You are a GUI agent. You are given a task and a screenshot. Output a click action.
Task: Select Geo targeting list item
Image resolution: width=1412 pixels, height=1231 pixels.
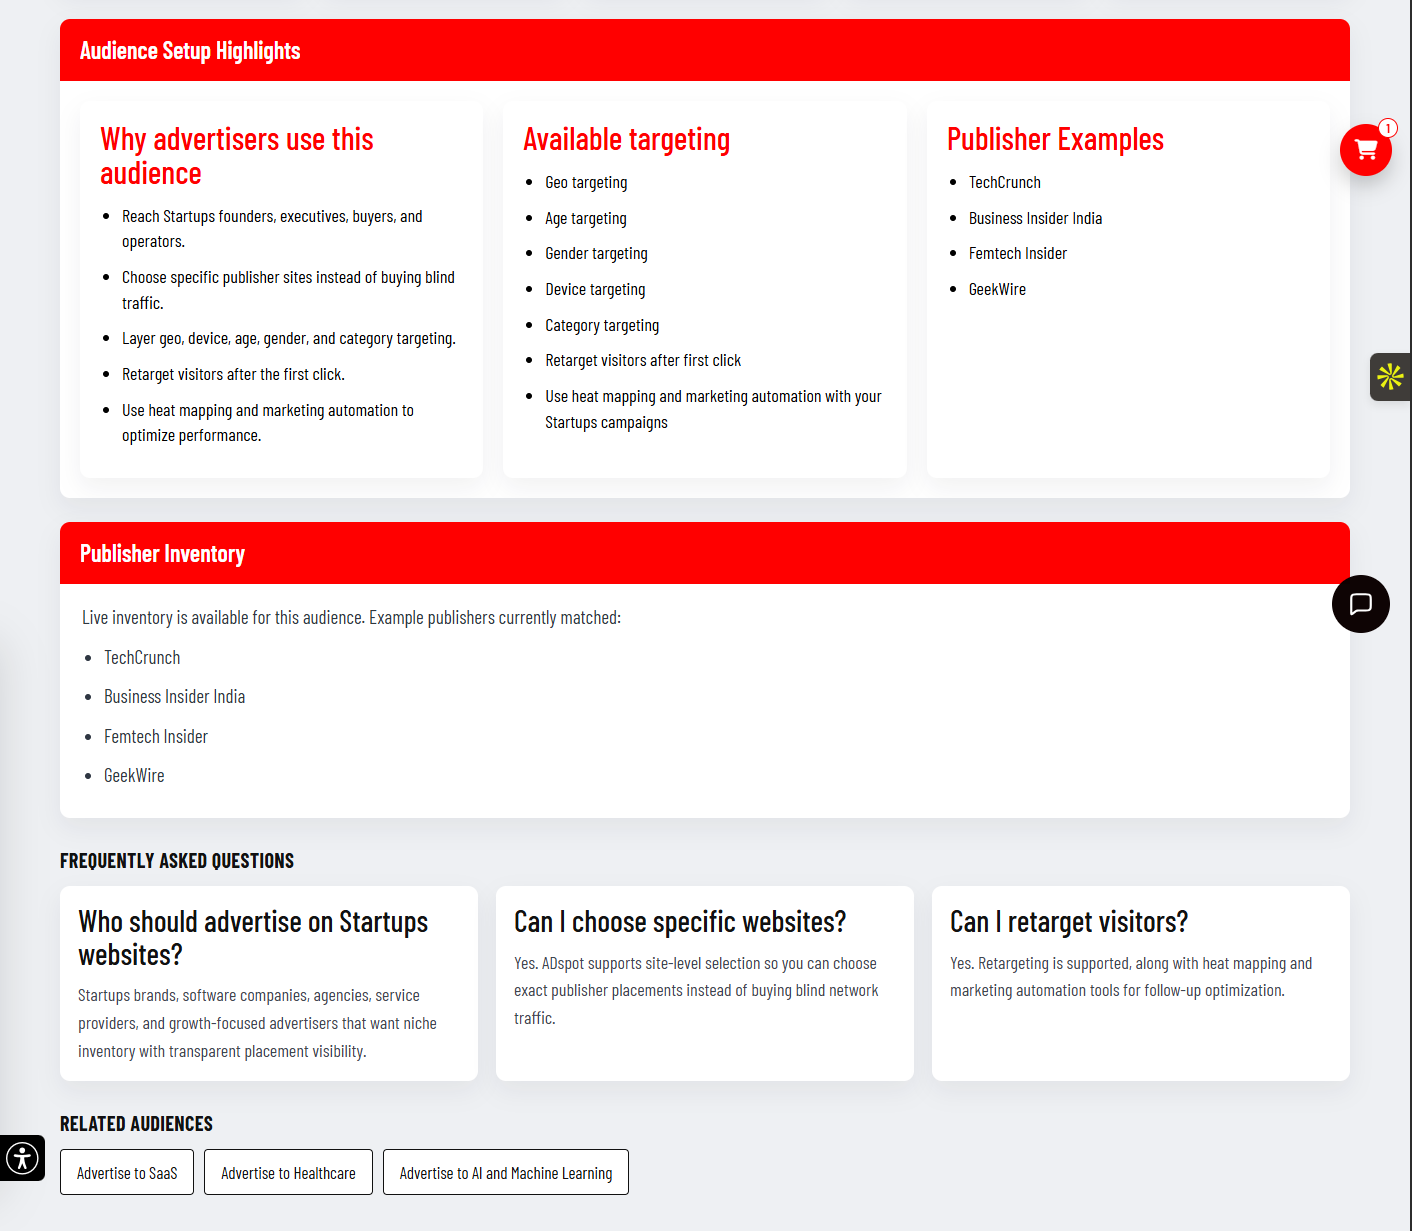[586, 182]
